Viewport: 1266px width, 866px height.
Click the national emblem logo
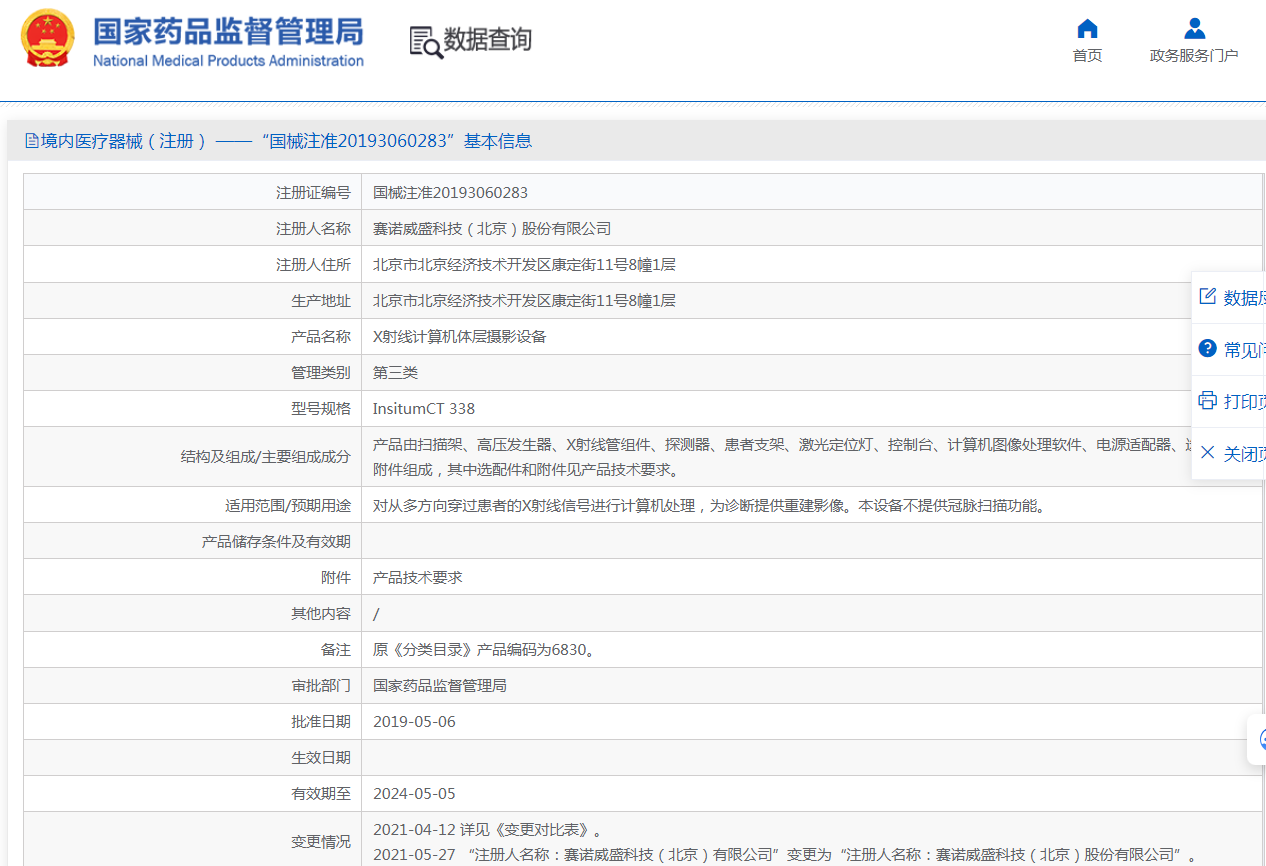pyautogui.click(x=48, y=38)
